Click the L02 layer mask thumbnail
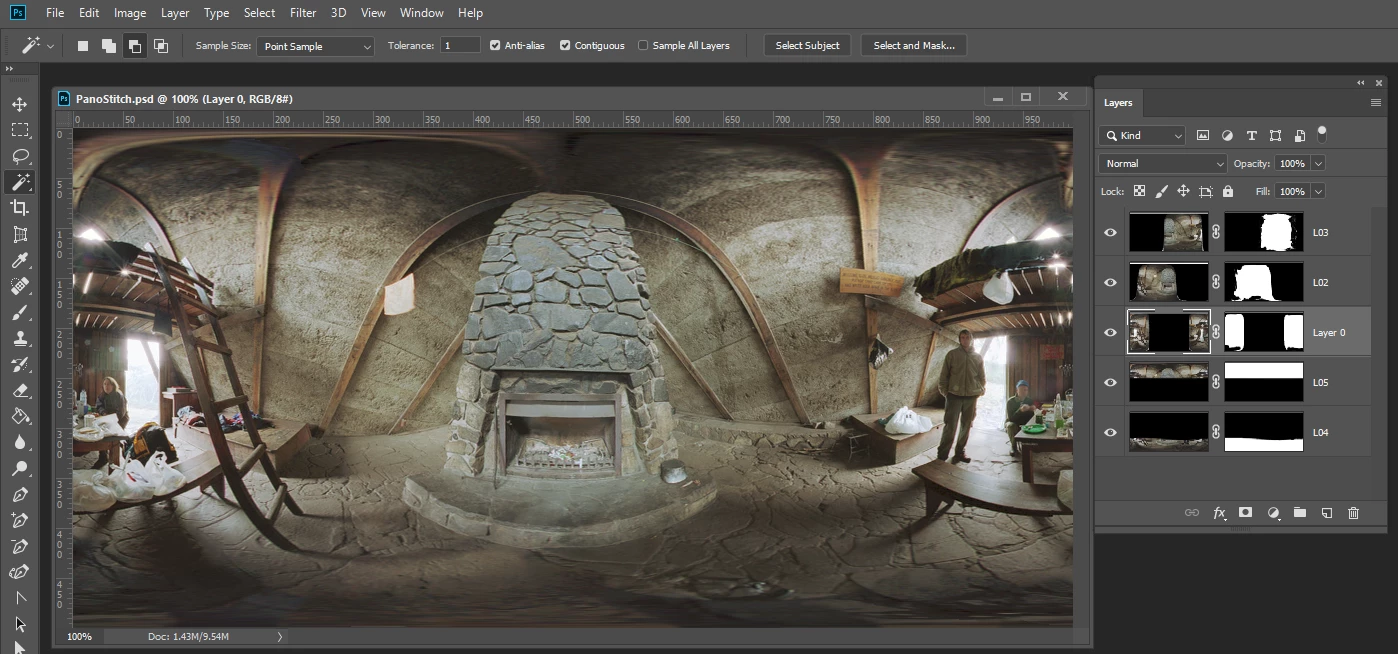Image resolution: width=1398 pixels, height=654 pixels. 1264,282
